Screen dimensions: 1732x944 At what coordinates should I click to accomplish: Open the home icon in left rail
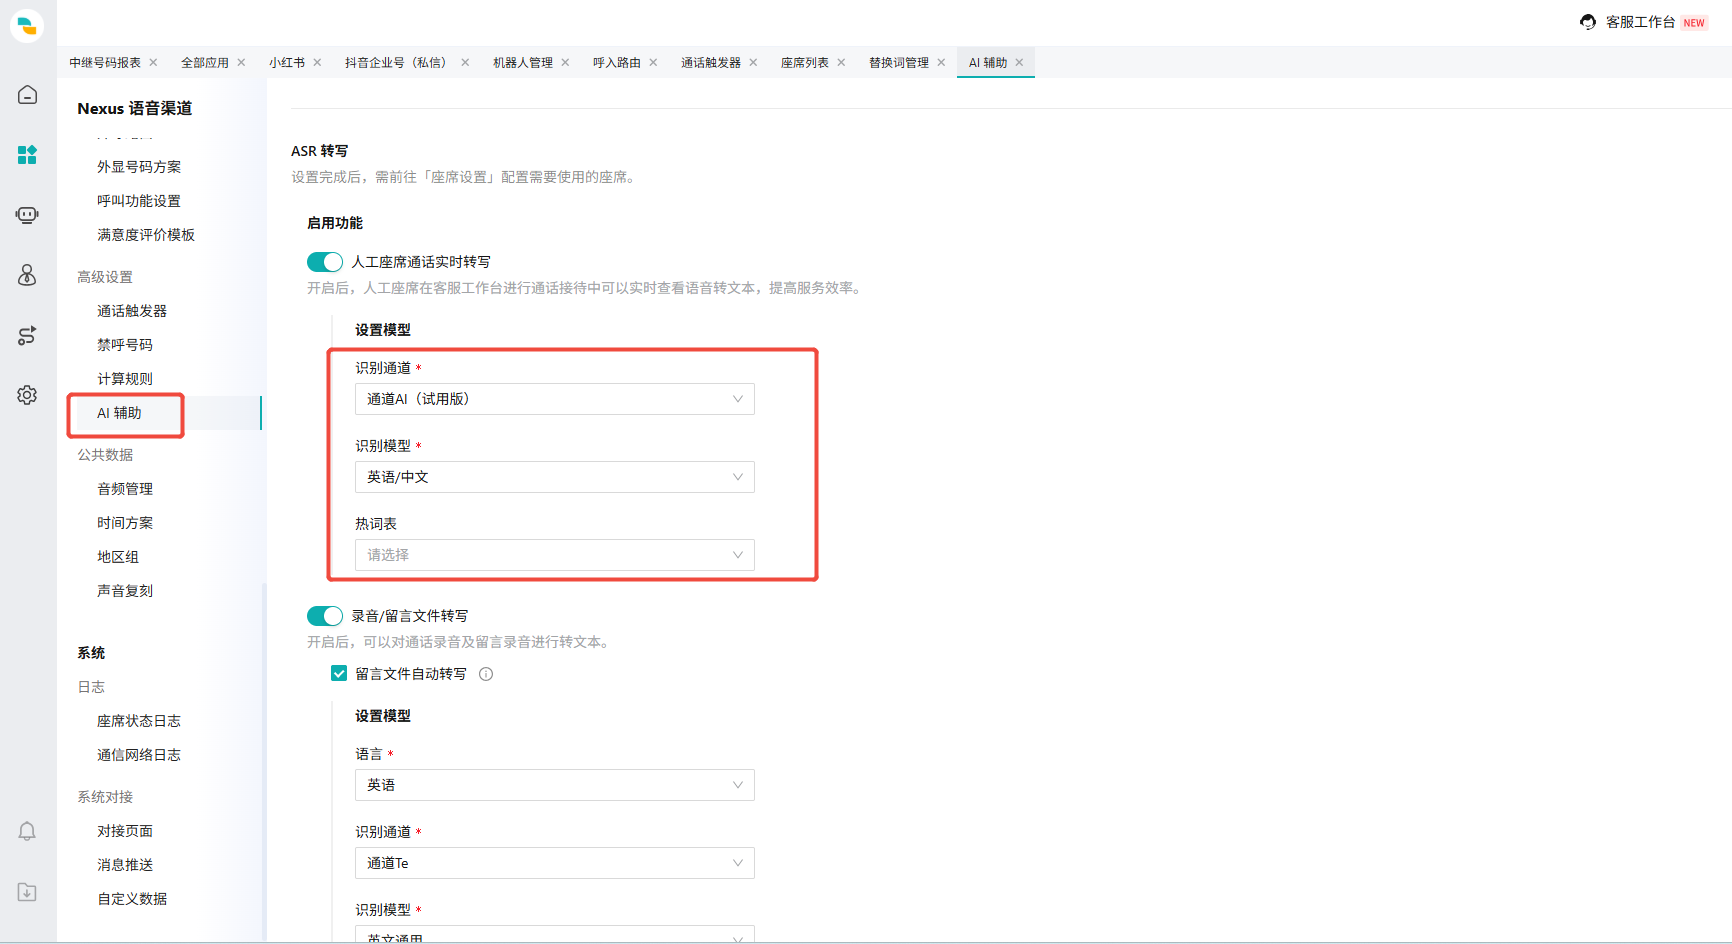[x=27, y=95]
